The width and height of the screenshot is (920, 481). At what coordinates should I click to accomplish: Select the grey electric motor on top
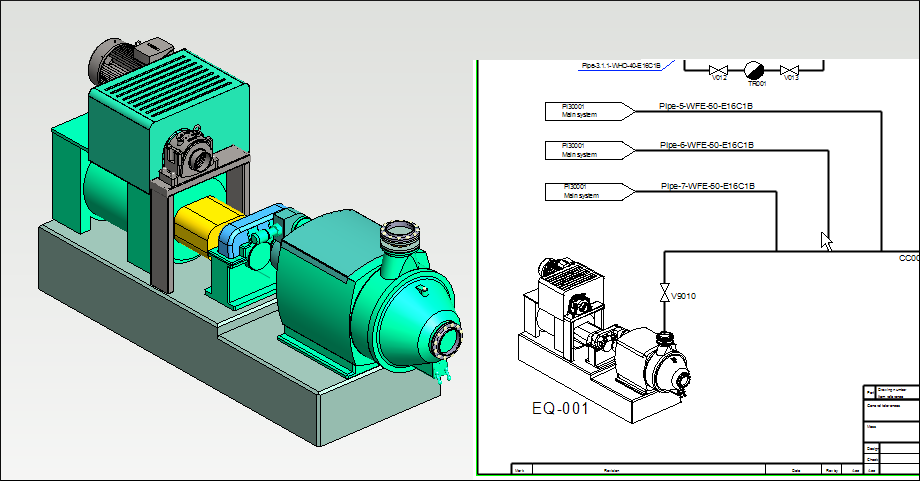point(128,62)
